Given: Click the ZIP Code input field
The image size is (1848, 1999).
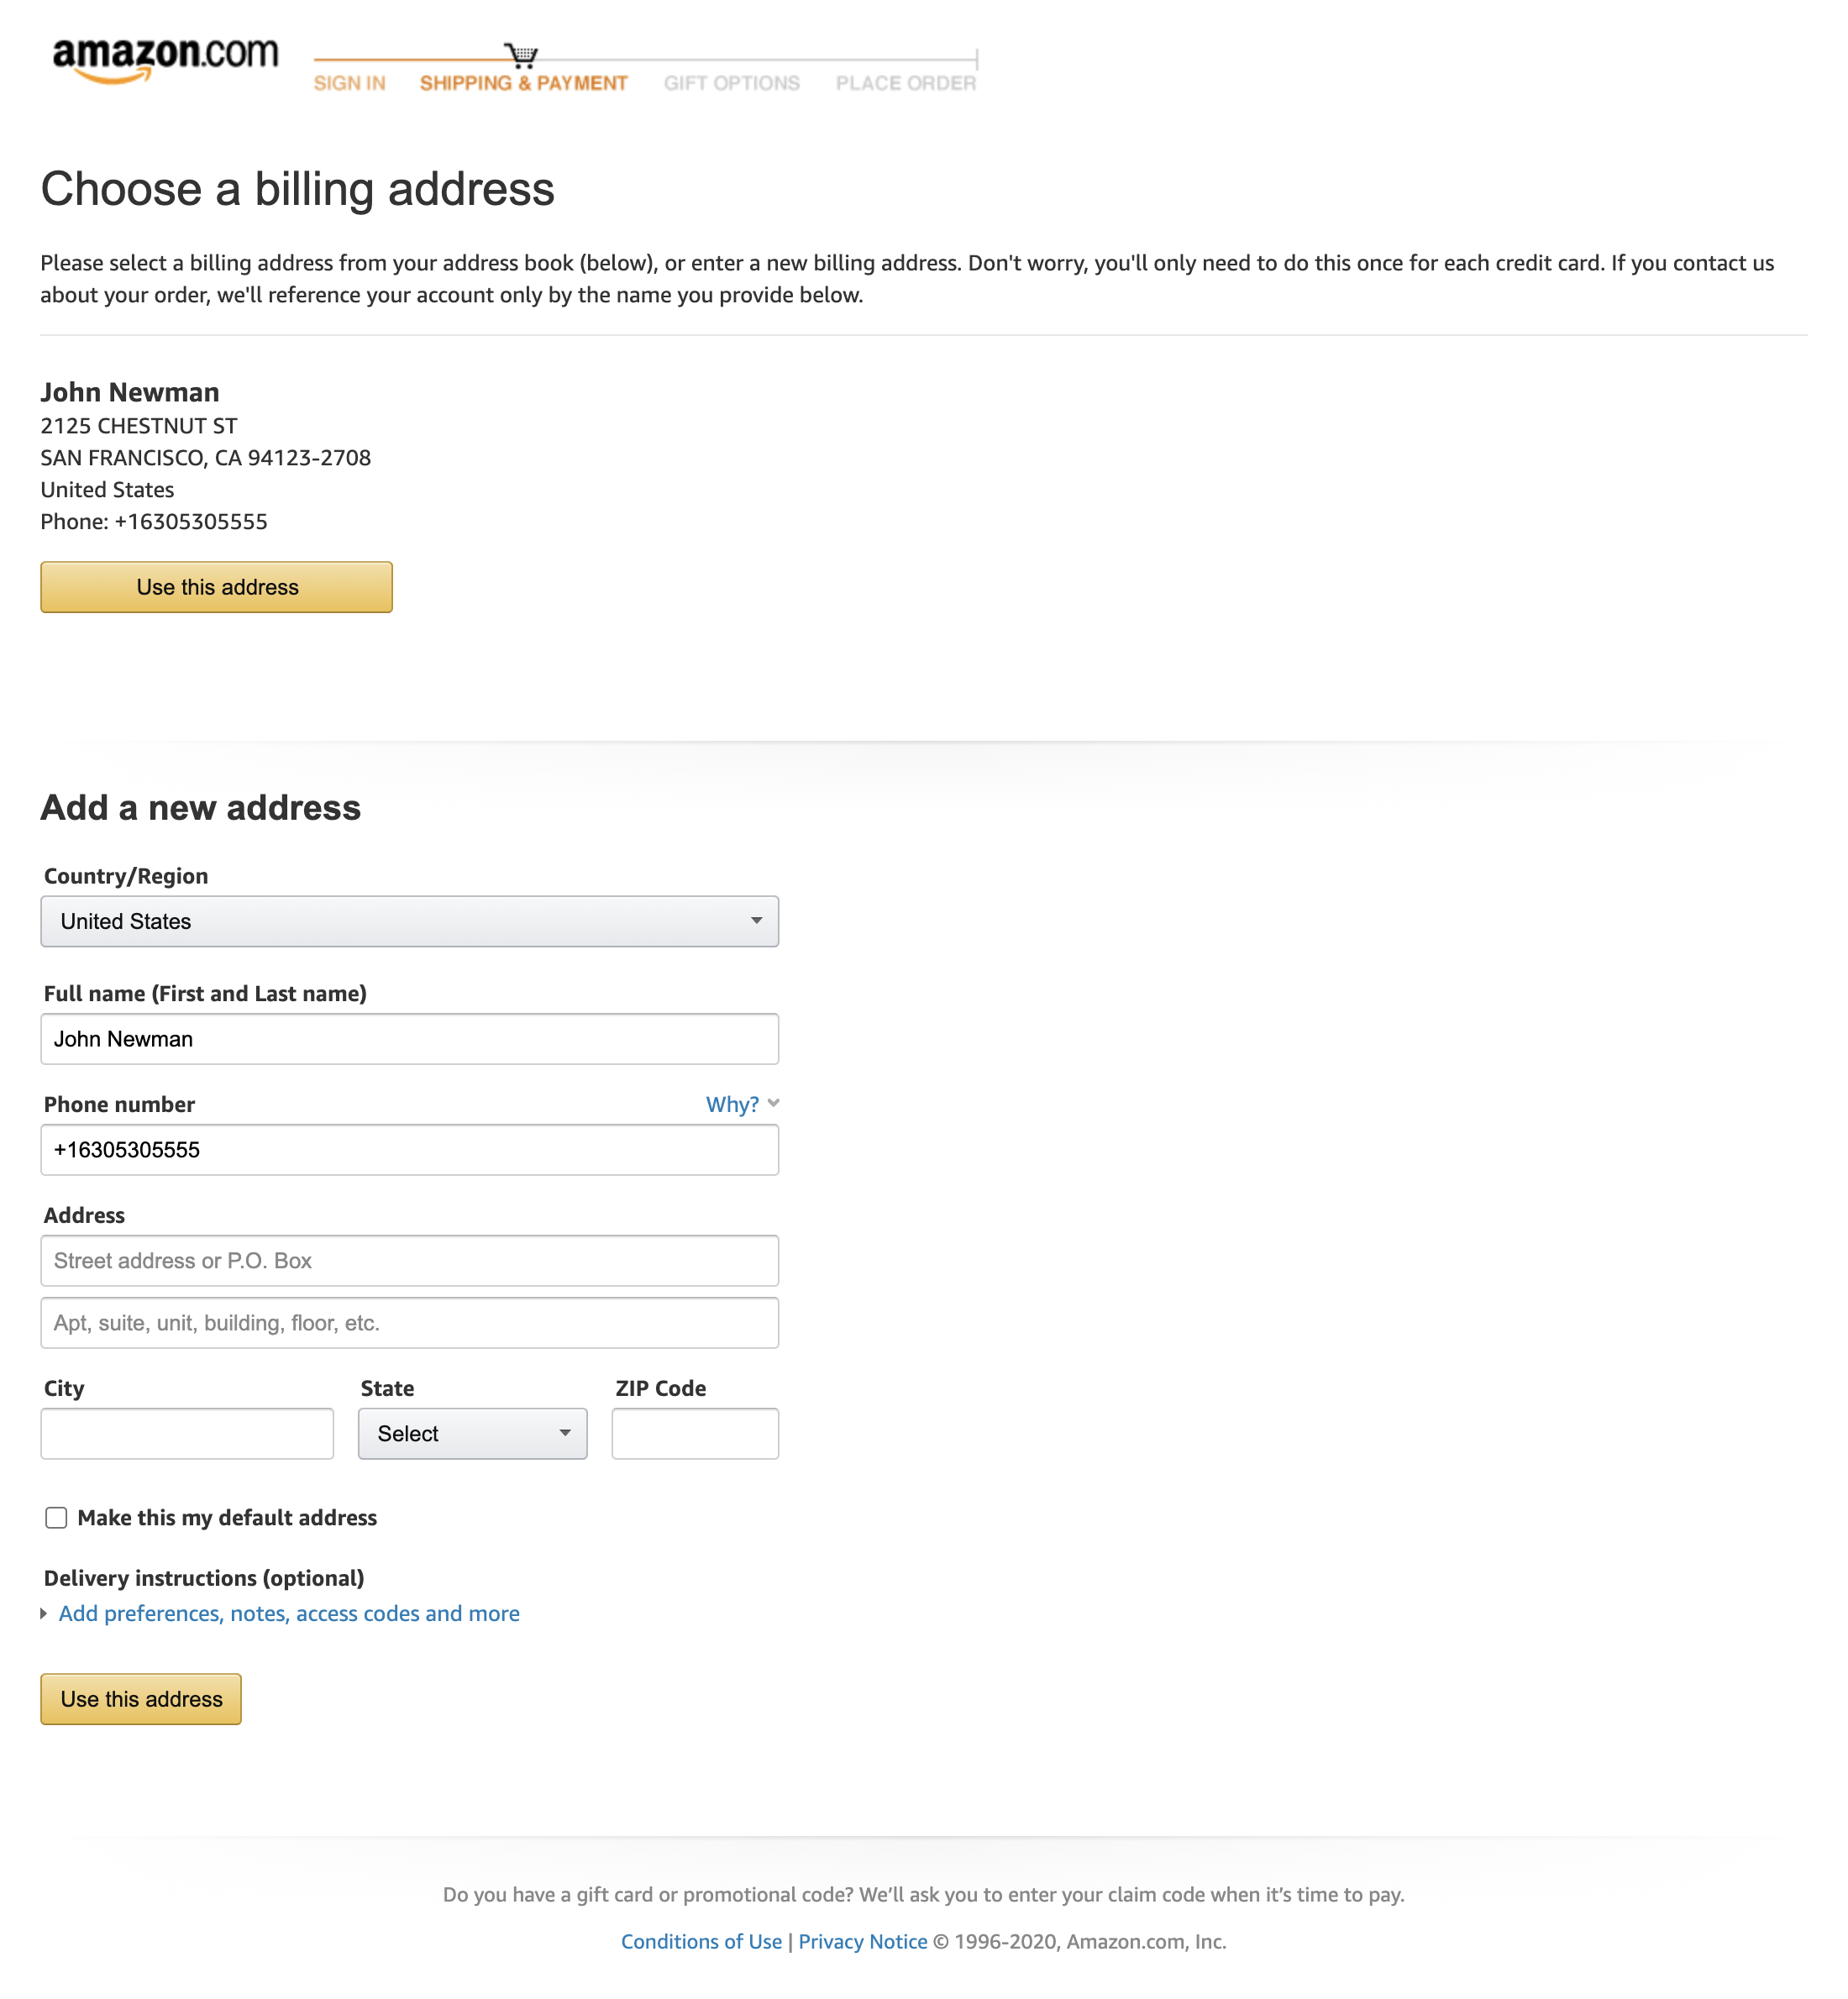Looking at the screenshot, I should (x=695, y=1433).
